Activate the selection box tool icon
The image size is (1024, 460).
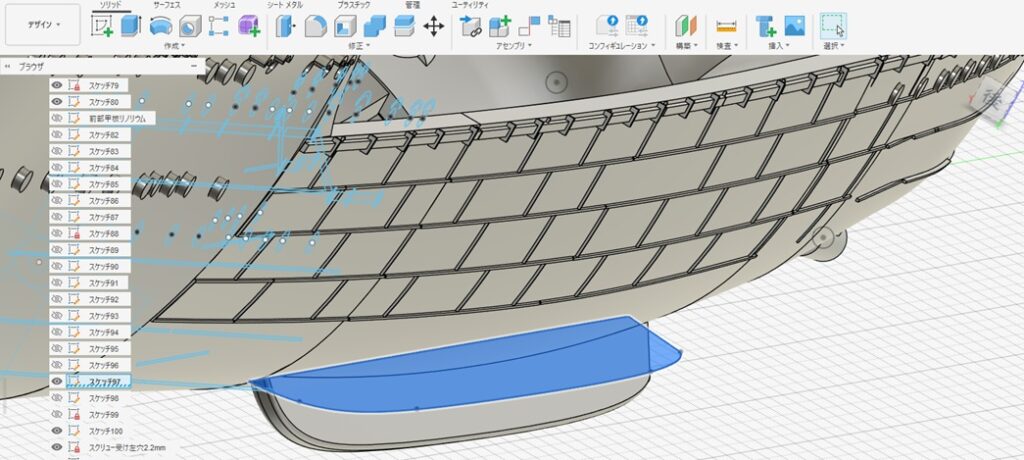tap(833, 26)
